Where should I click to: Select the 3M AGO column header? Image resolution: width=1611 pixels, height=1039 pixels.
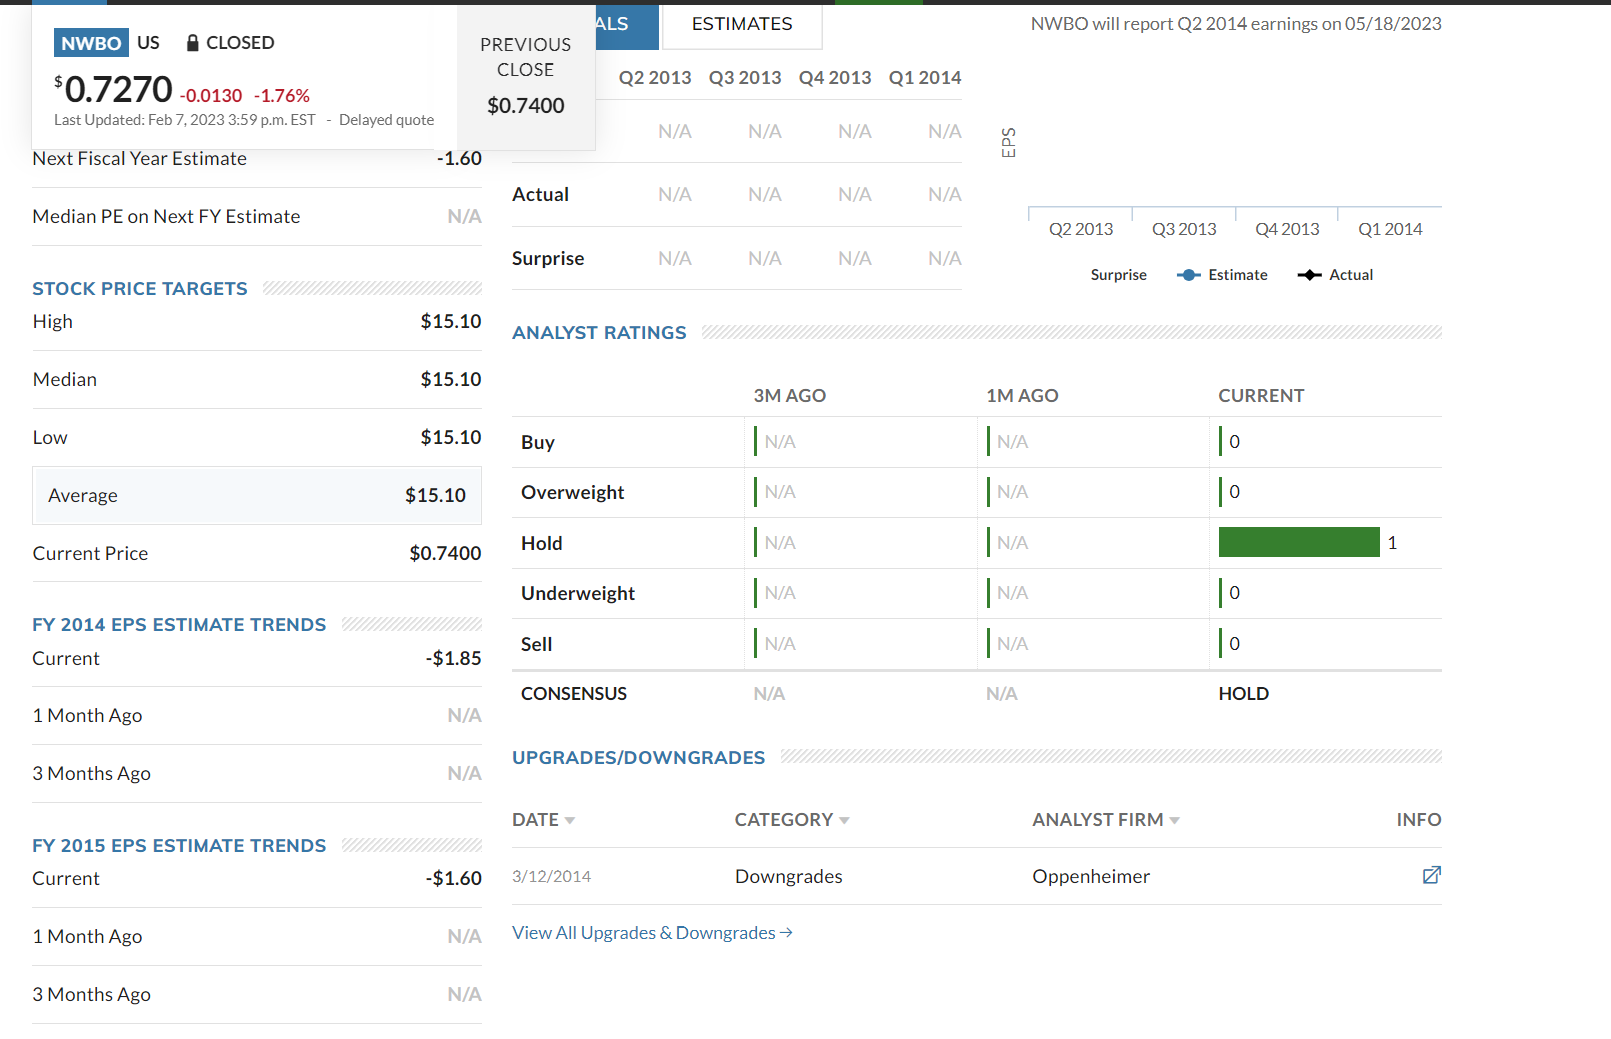[x=790, y=396]
